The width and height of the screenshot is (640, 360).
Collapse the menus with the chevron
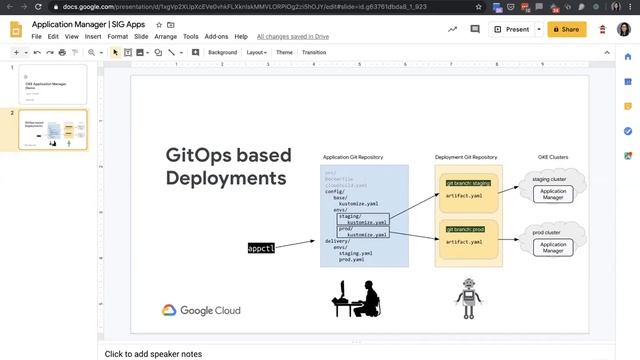[x=607, y=53]
